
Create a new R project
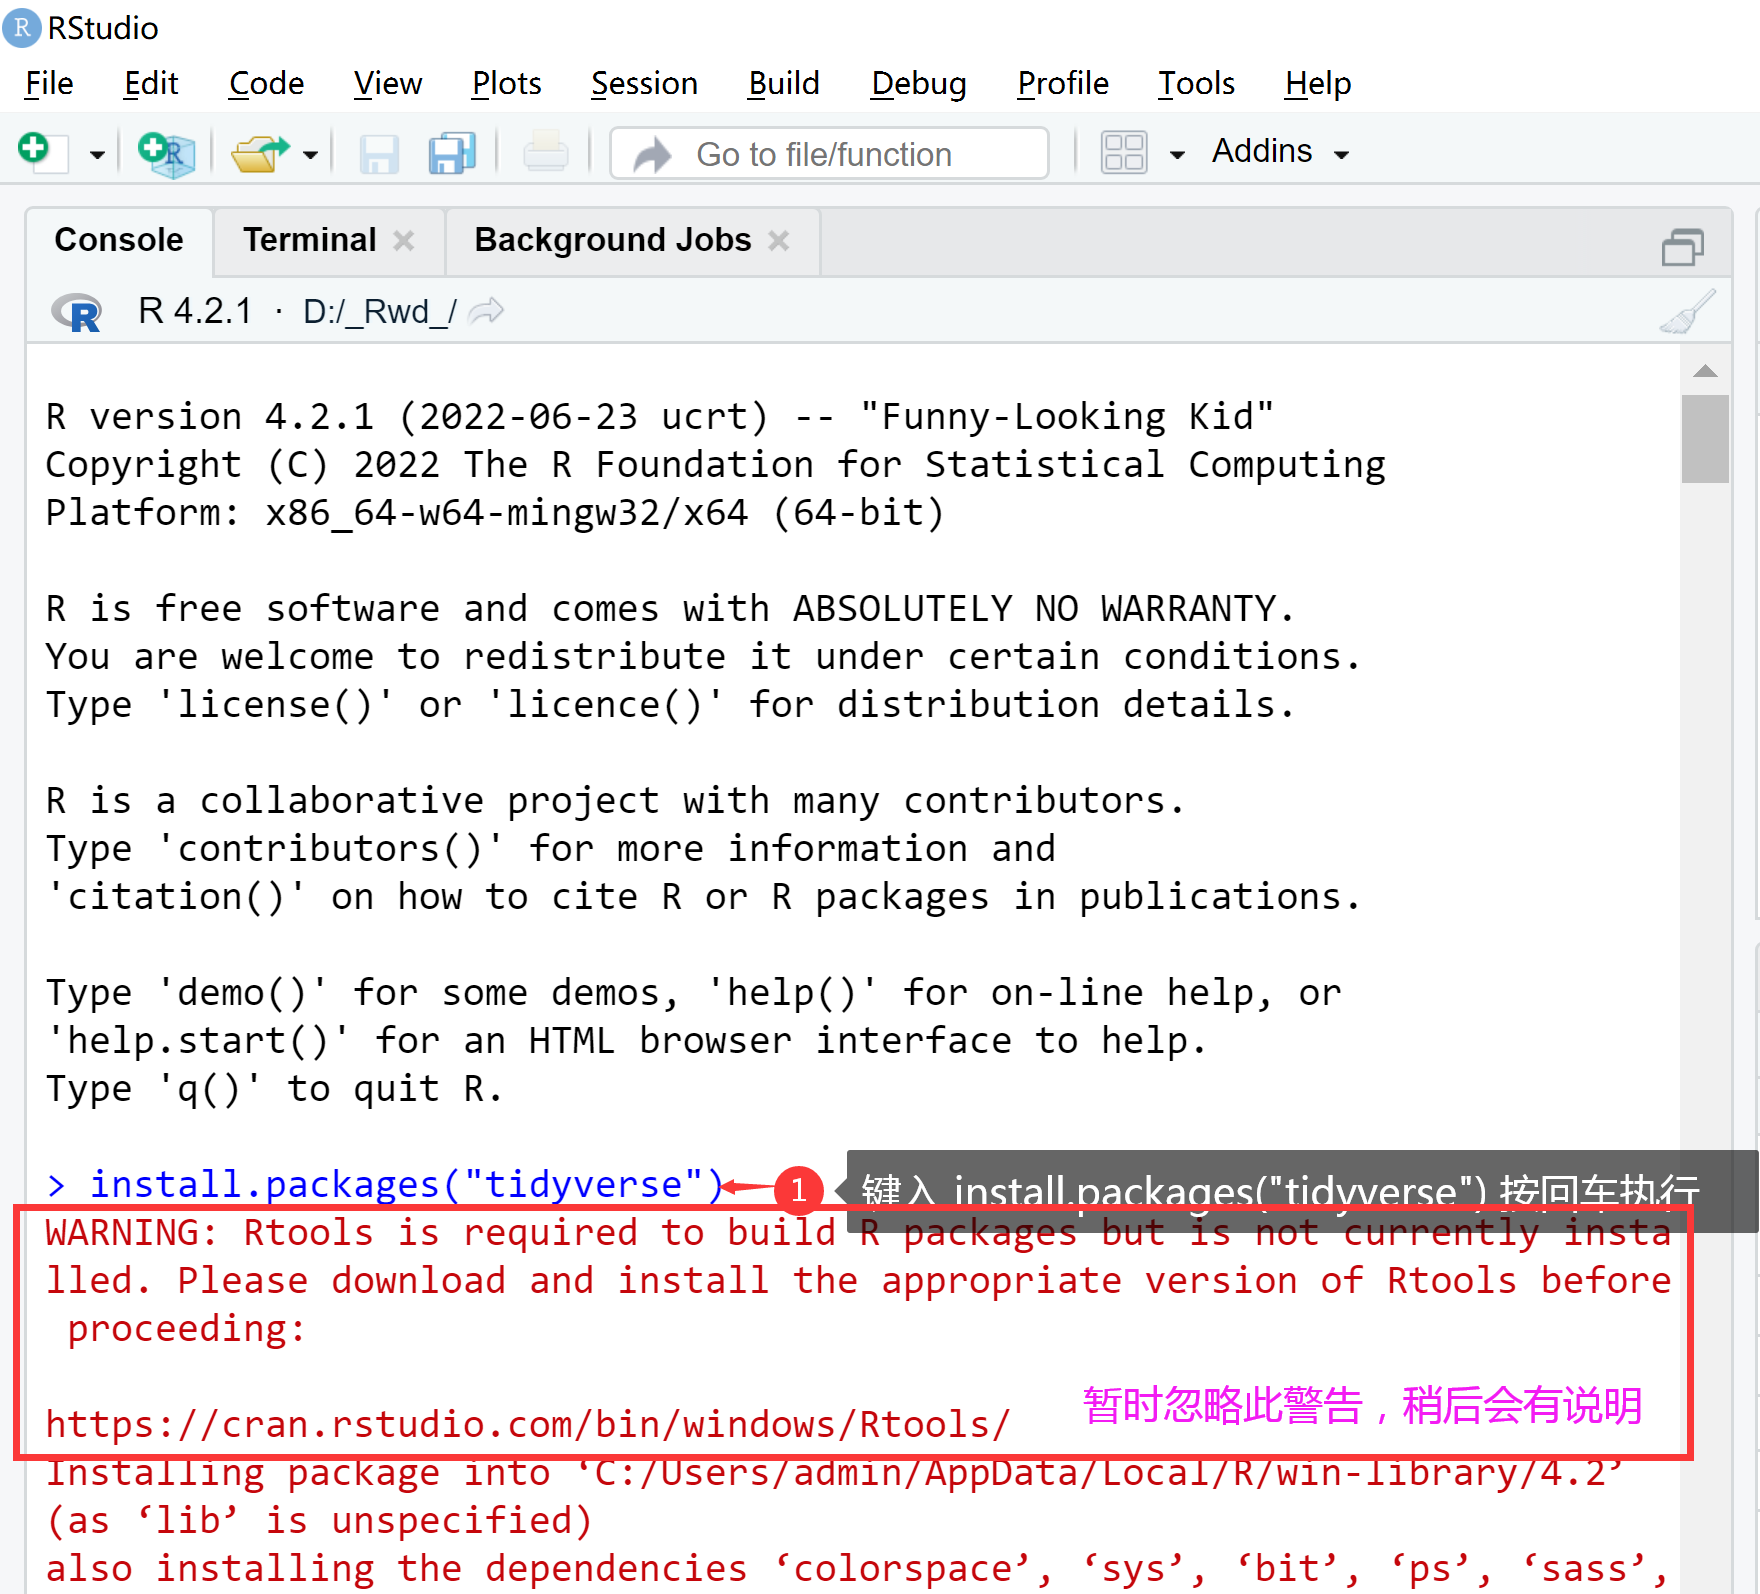(x=166, y=154)
